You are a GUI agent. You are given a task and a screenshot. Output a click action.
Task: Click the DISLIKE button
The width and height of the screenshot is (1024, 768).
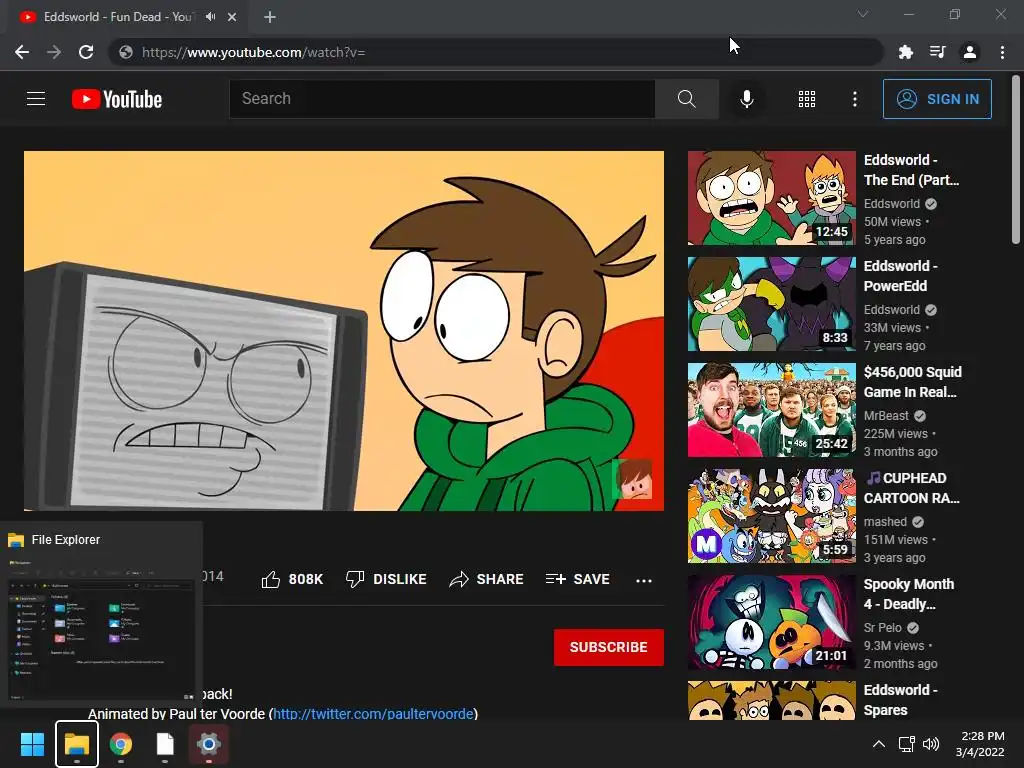(x=386, y=579)
